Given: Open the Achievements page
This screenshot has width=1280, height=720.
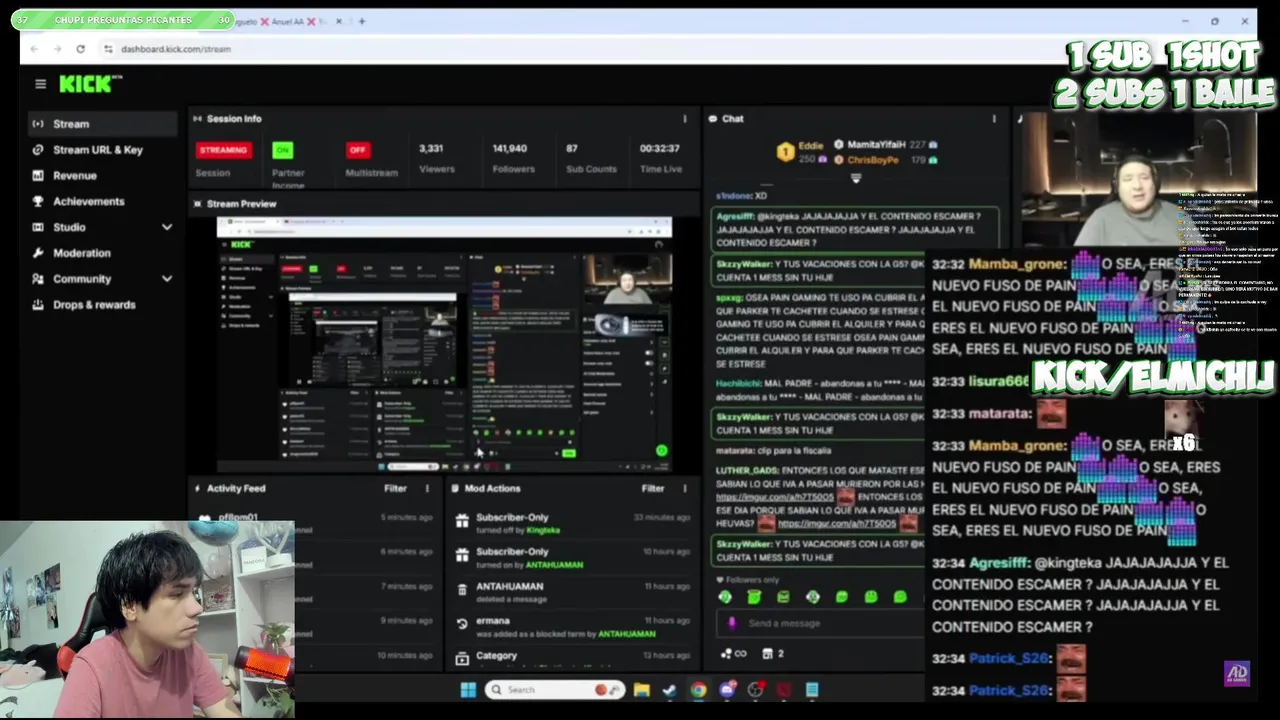Looking at the screenshot, I should tap(88, 202).
